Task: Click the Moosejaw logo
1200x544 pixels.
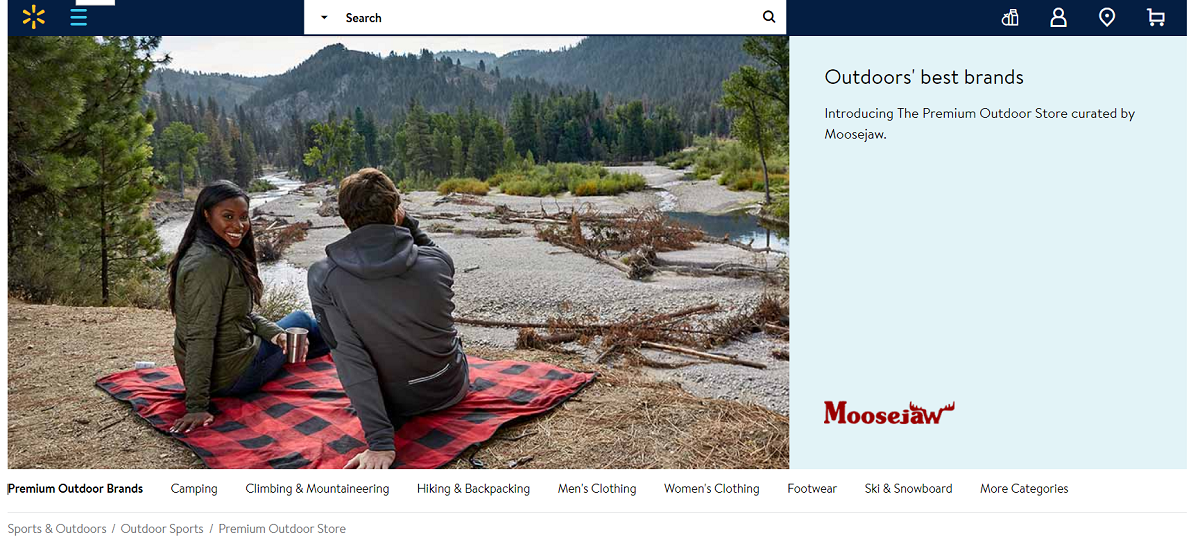Action: point(889,412)
